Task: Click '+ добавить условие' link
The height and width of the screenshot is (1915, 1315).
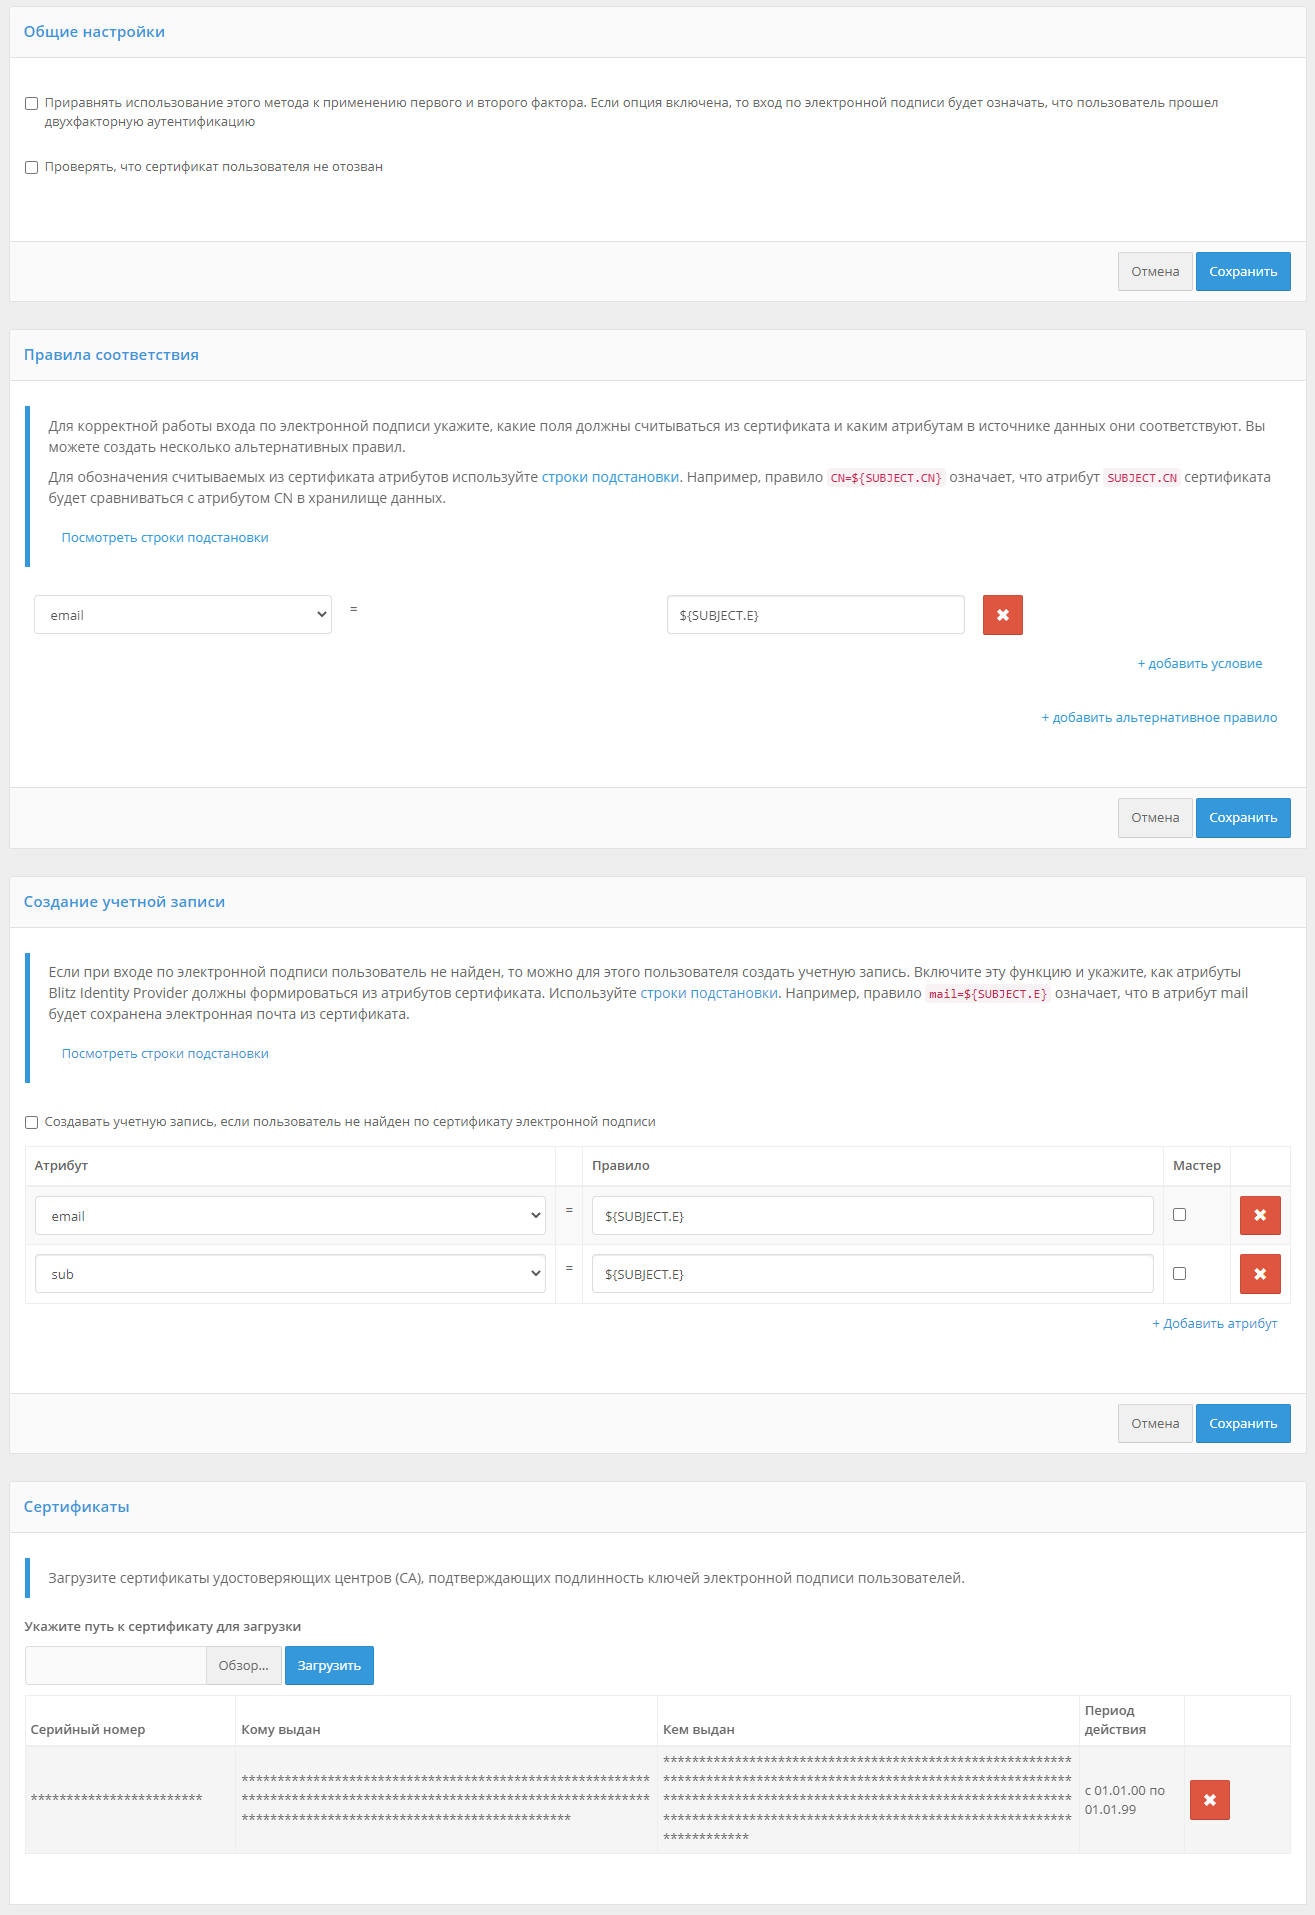Action: click(x=1199, y=664)
